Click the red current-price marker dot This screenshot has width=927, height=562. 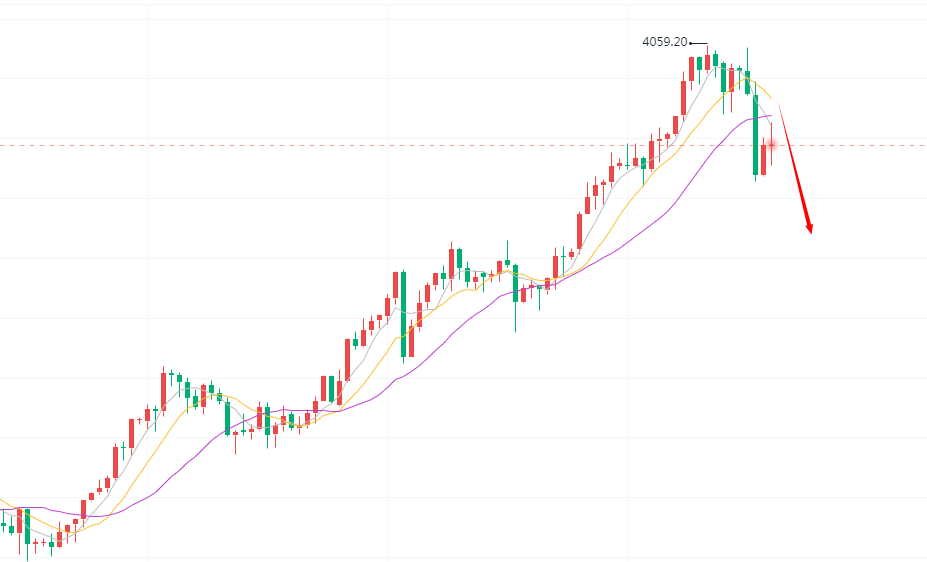[x=772, y=146]
